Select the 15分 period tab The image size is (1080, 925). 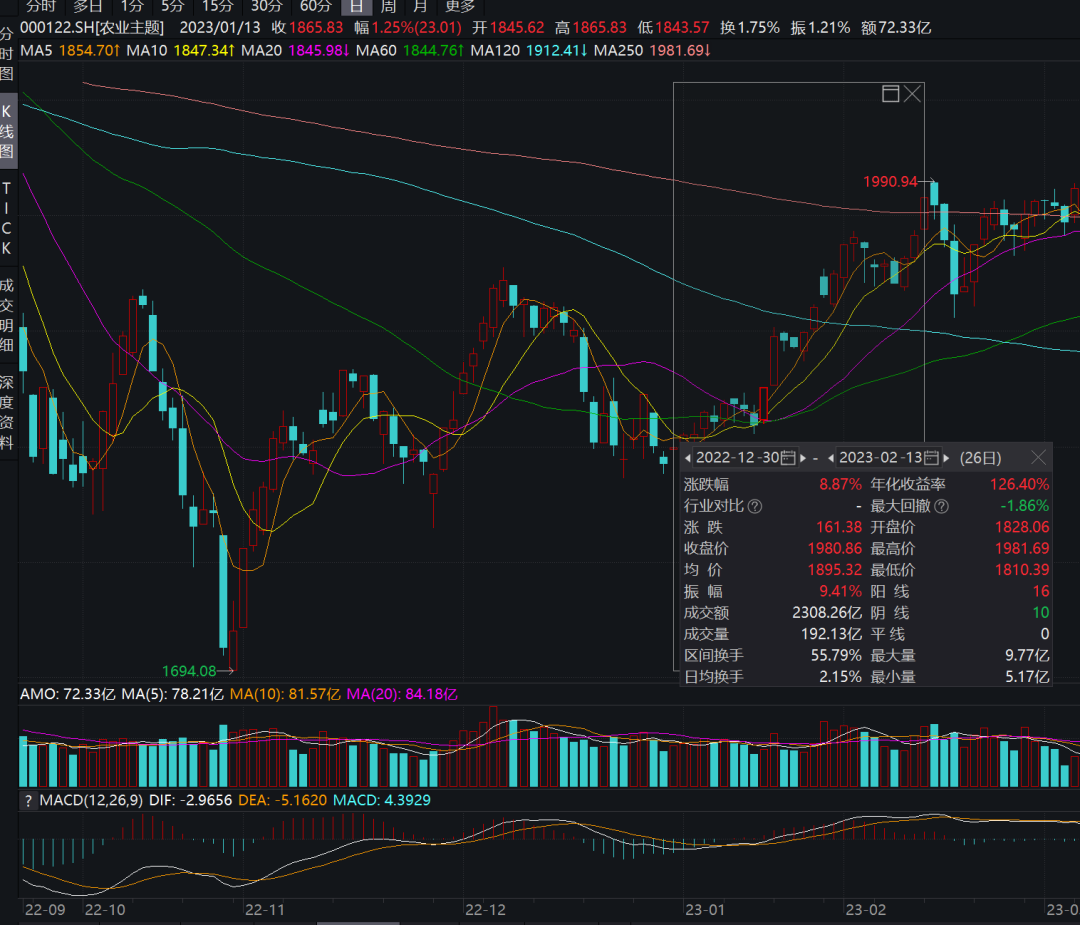tap(218, 7)
